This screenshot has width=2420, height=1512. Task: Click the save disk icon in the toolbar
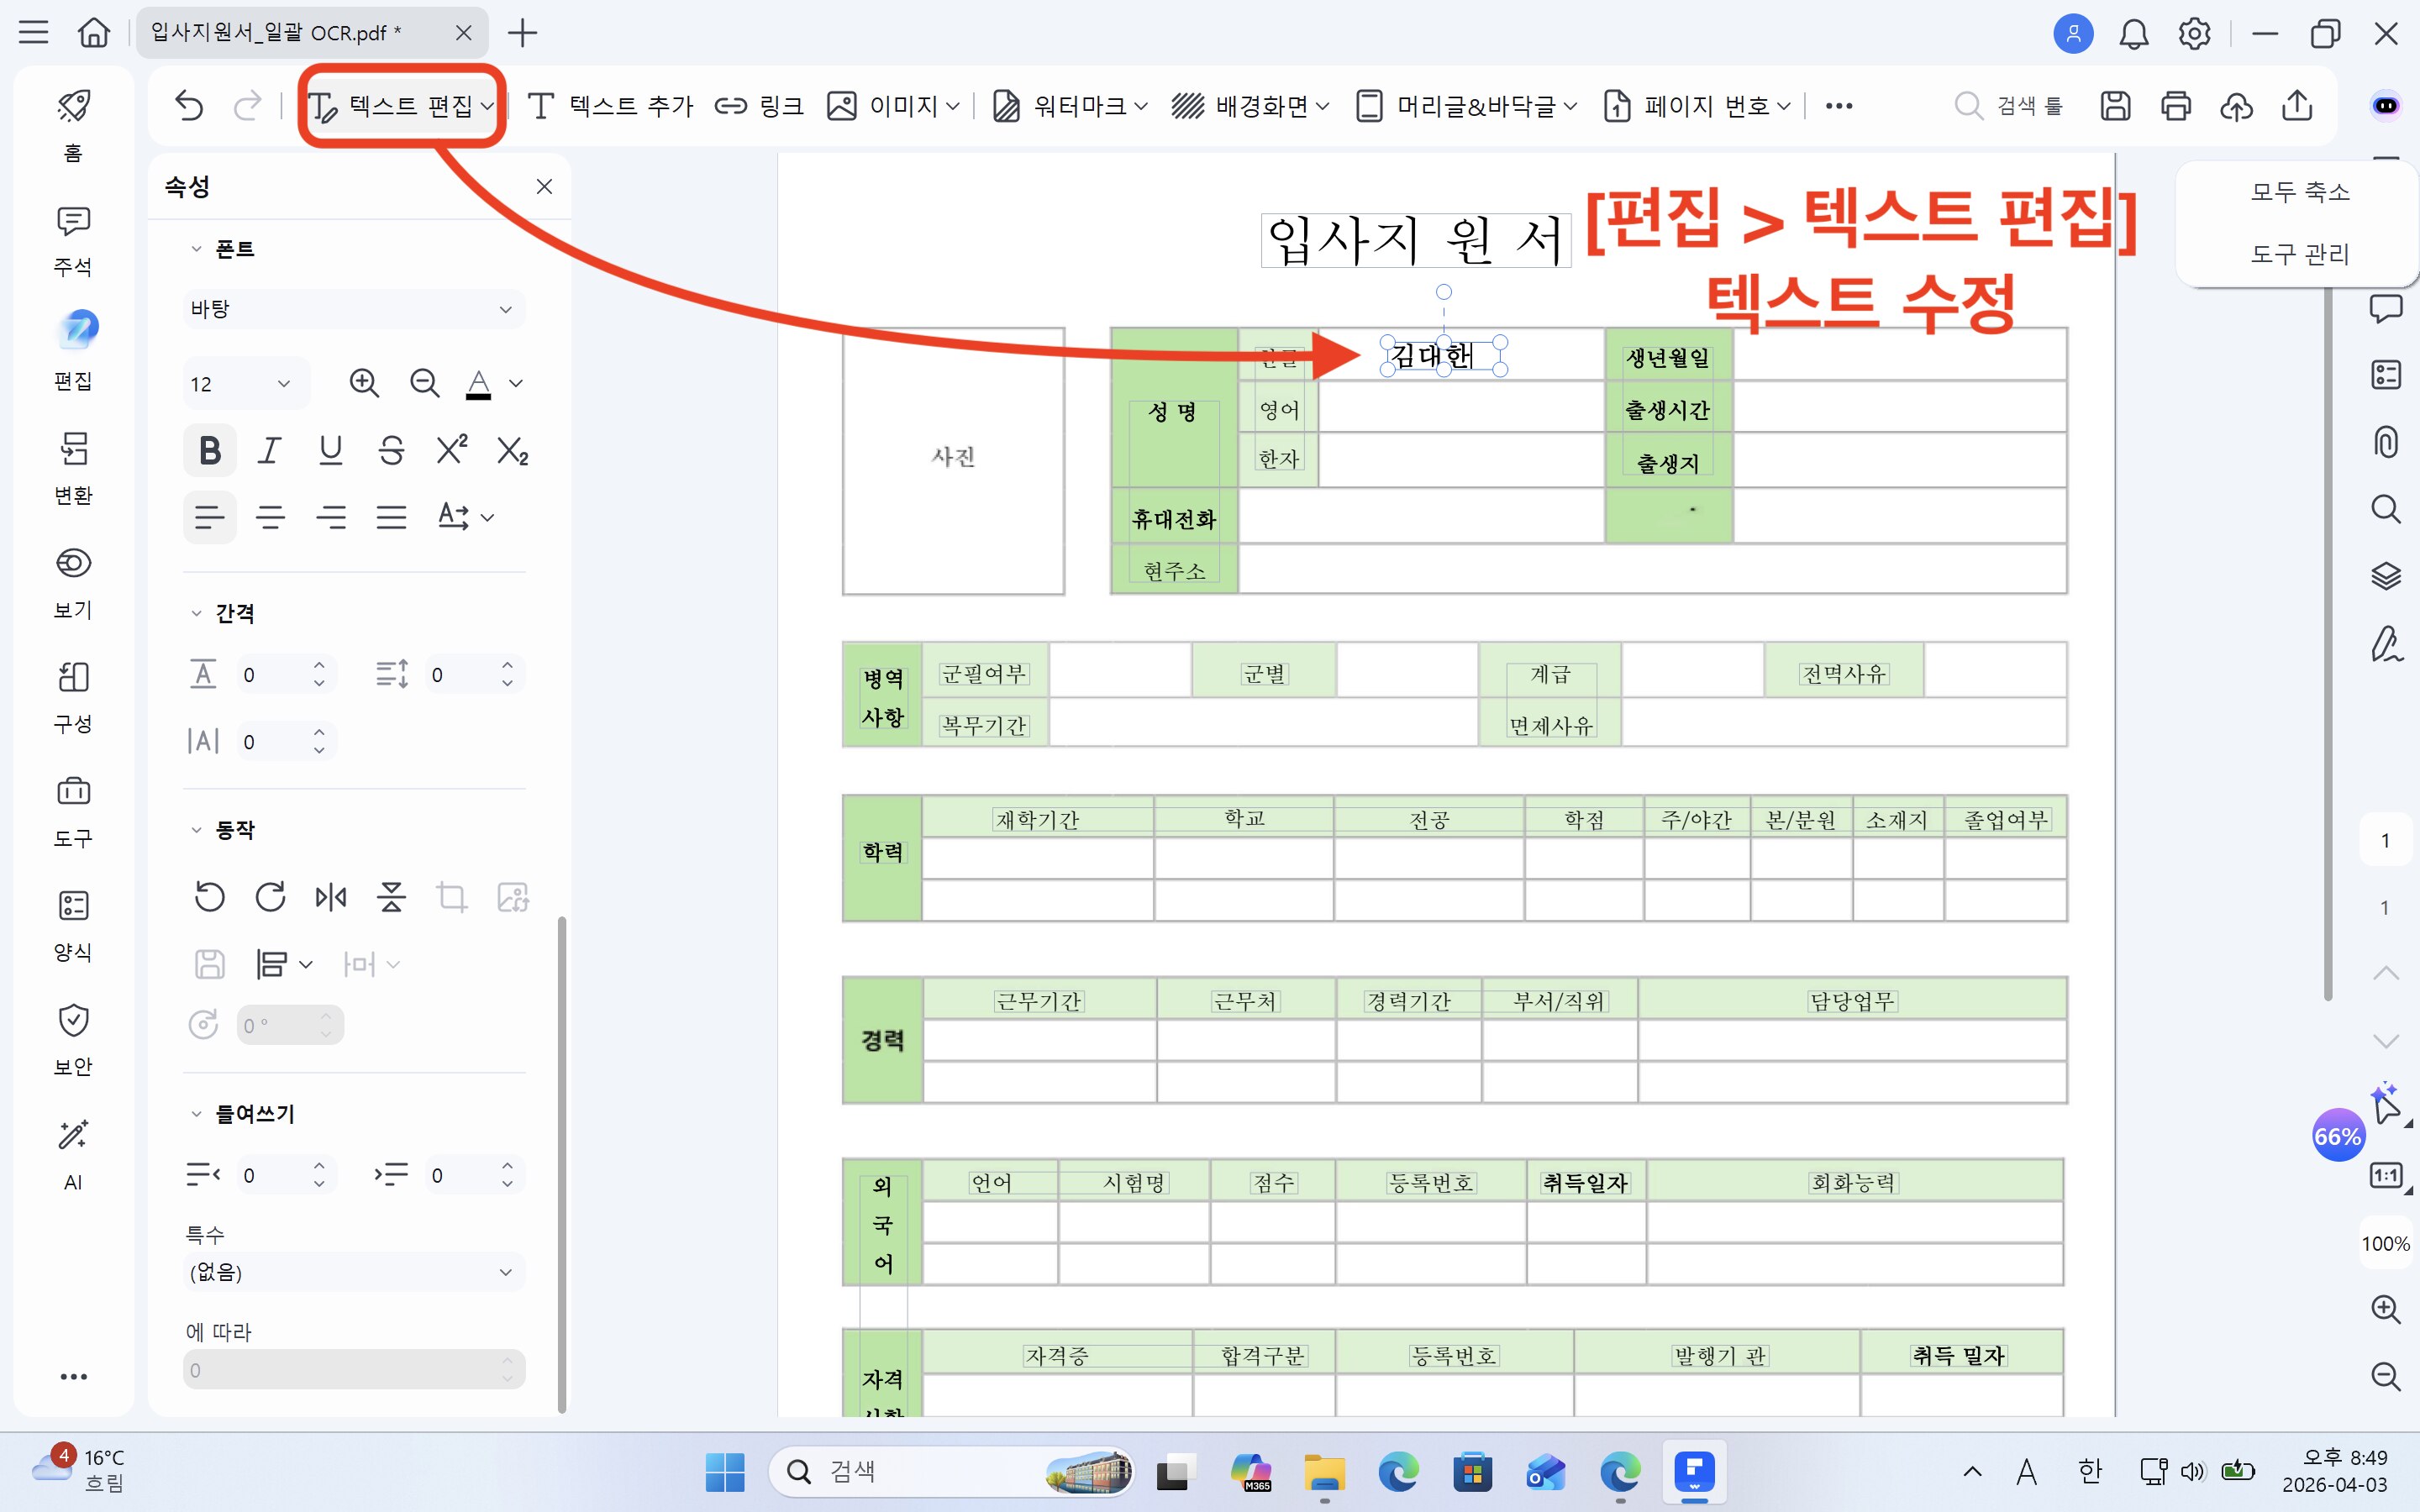click(x=2115, y=105)
